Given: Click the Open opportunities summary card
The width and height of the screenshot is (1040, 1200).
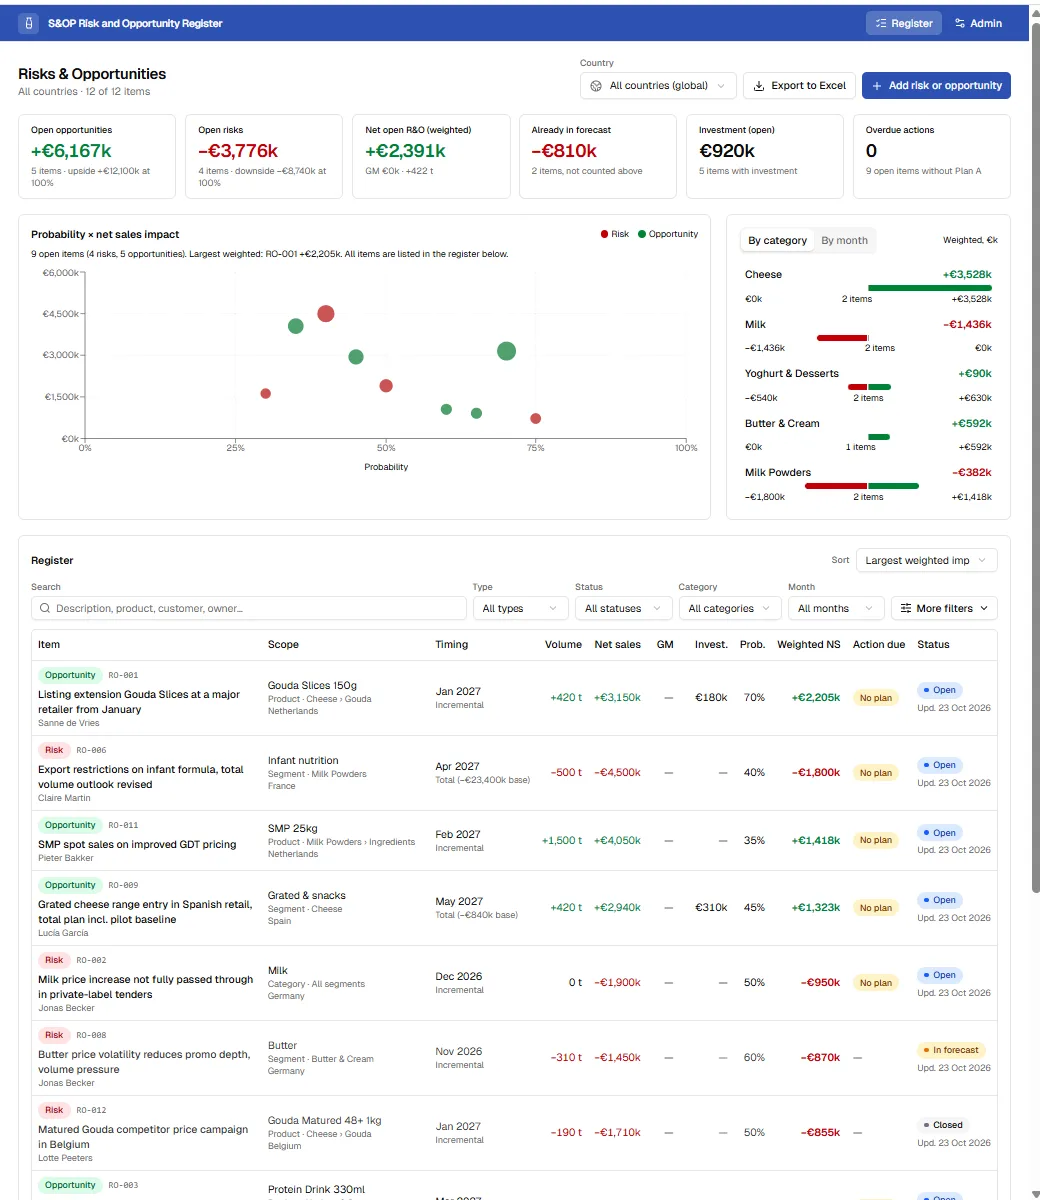Looking at the screenshot, I should 97,157.
